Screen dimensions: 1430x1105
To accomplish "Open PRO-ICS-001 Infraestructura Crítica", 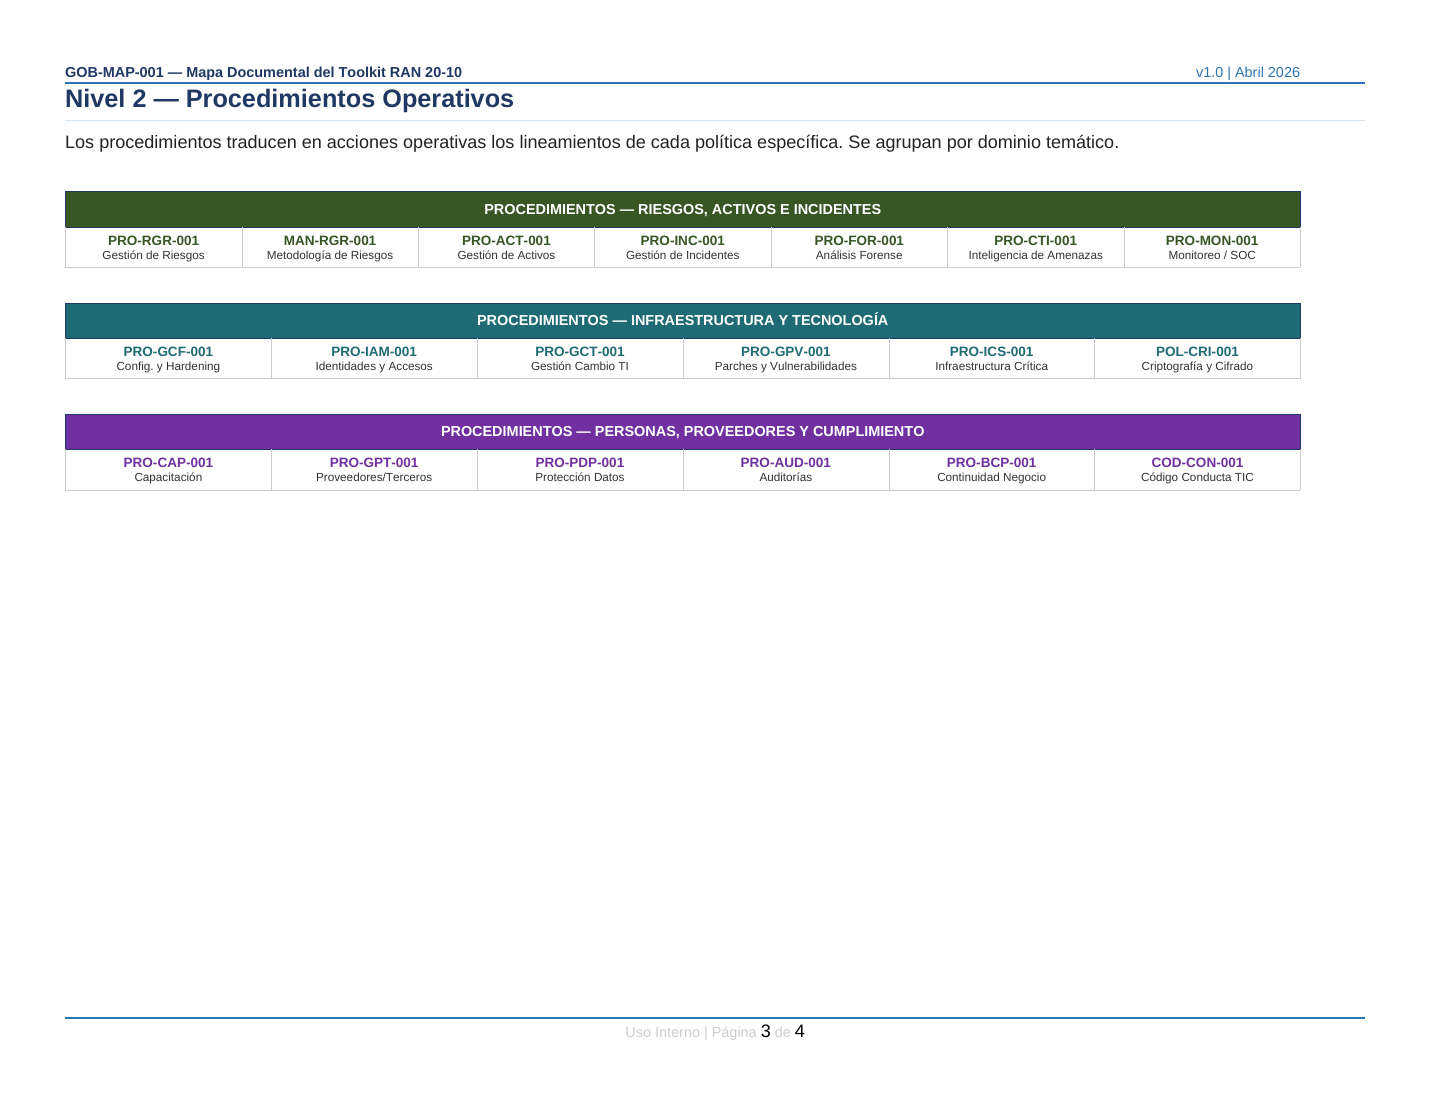I will (992, 359).
